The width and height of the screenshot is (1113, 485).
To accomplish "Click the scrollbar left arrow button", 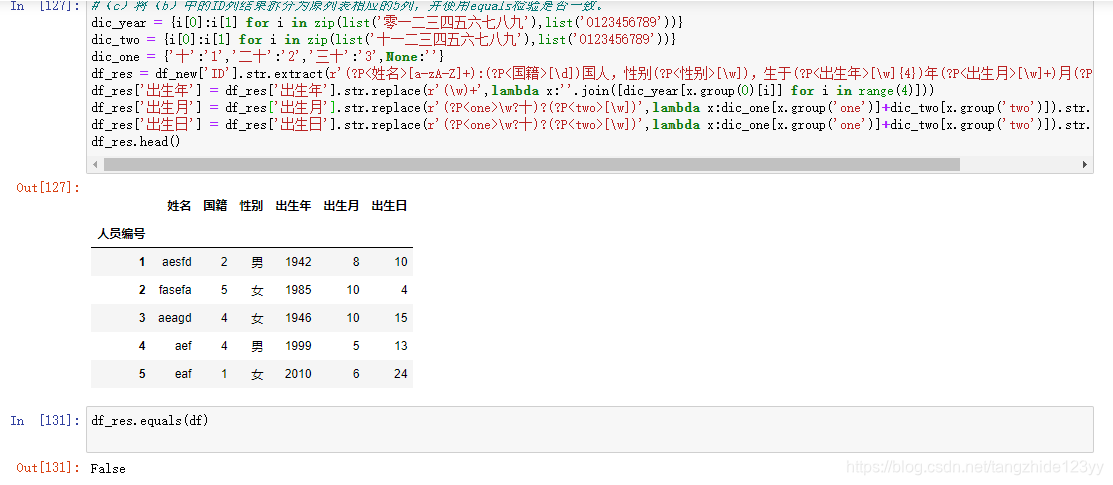I will pyautogui.click(x=94, y=164).
